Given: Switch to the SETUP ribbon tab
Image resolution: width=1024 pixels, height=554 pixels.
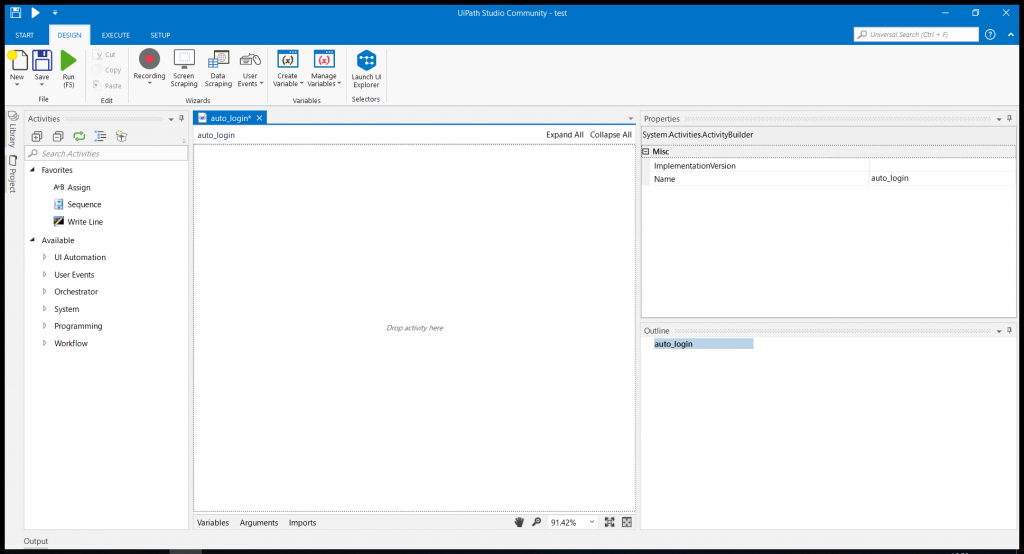Looking at the screenshot, I should point(160,35).
